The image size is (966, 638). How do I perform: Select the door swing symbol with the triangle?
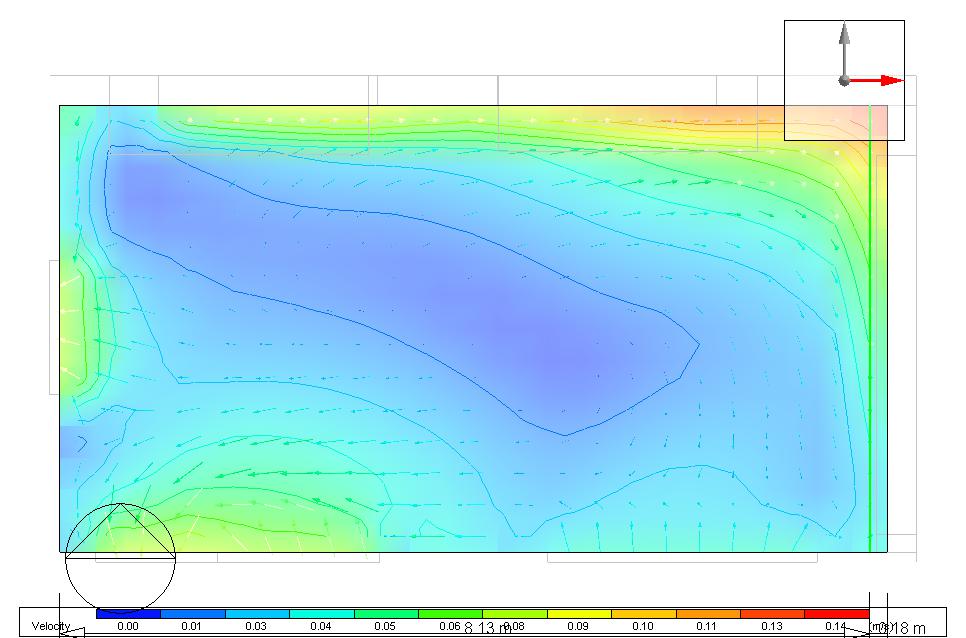point(120,559)
